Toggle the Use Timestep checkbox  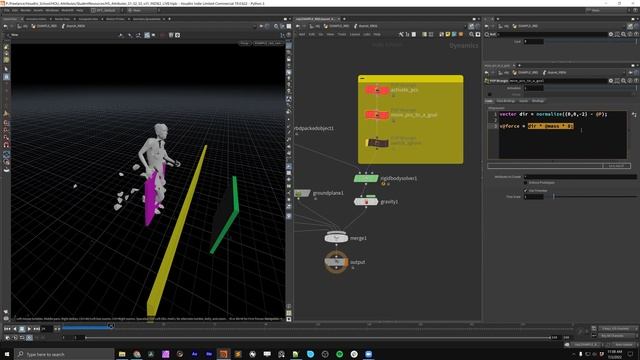click(x=526, y=191)
